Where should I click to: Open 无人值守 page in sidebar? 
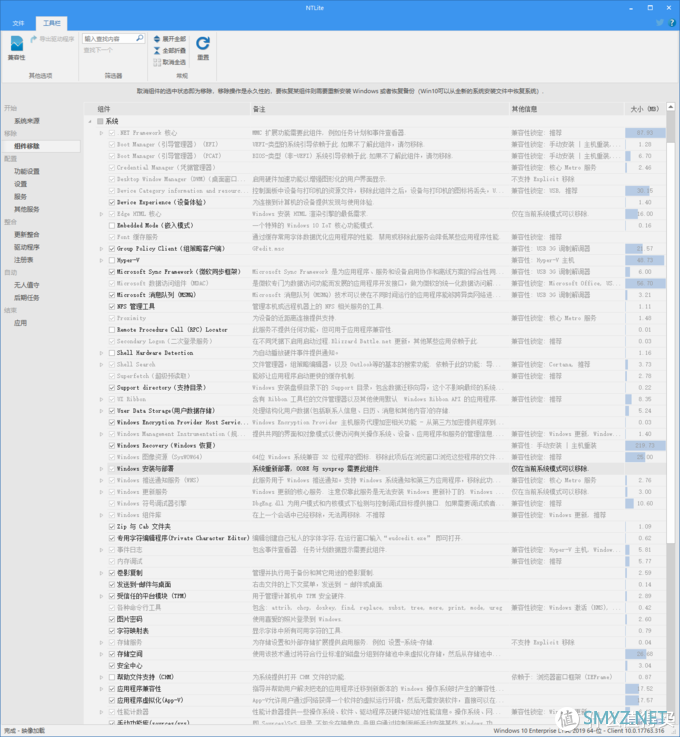(27, 285)
